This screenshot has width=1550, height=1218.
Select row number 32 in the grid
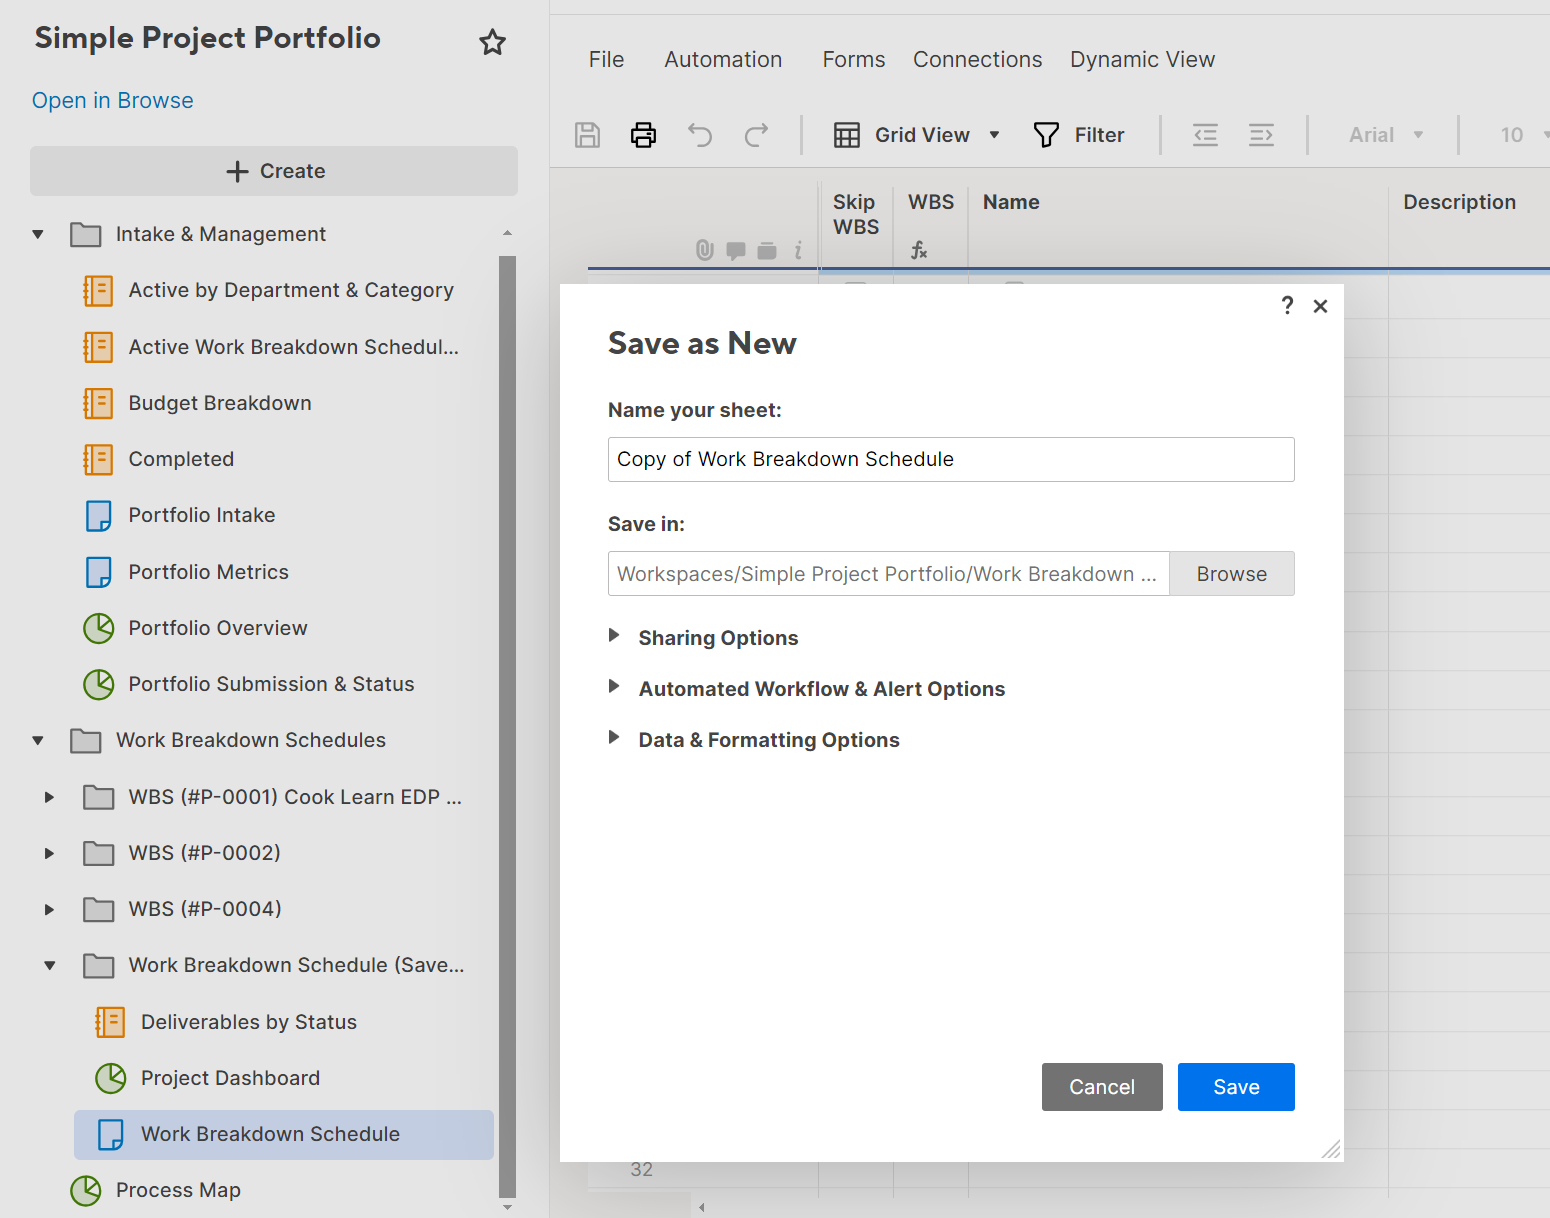pyautogui.click(x=641, y=1169)
